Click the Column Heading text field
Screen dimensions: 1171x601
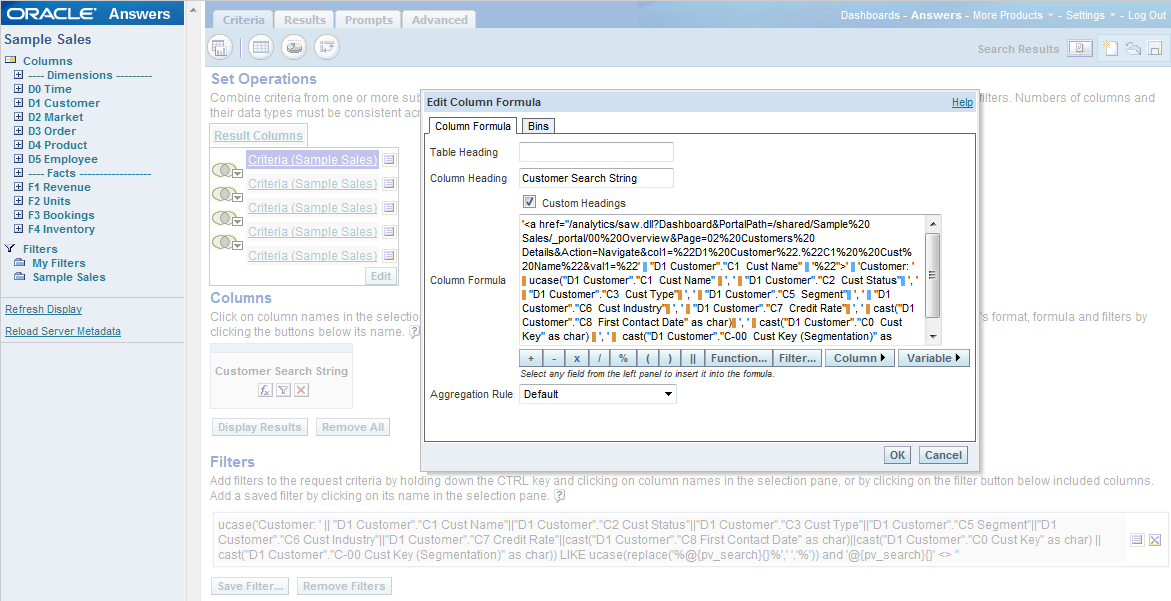click(x=596, y=178)
